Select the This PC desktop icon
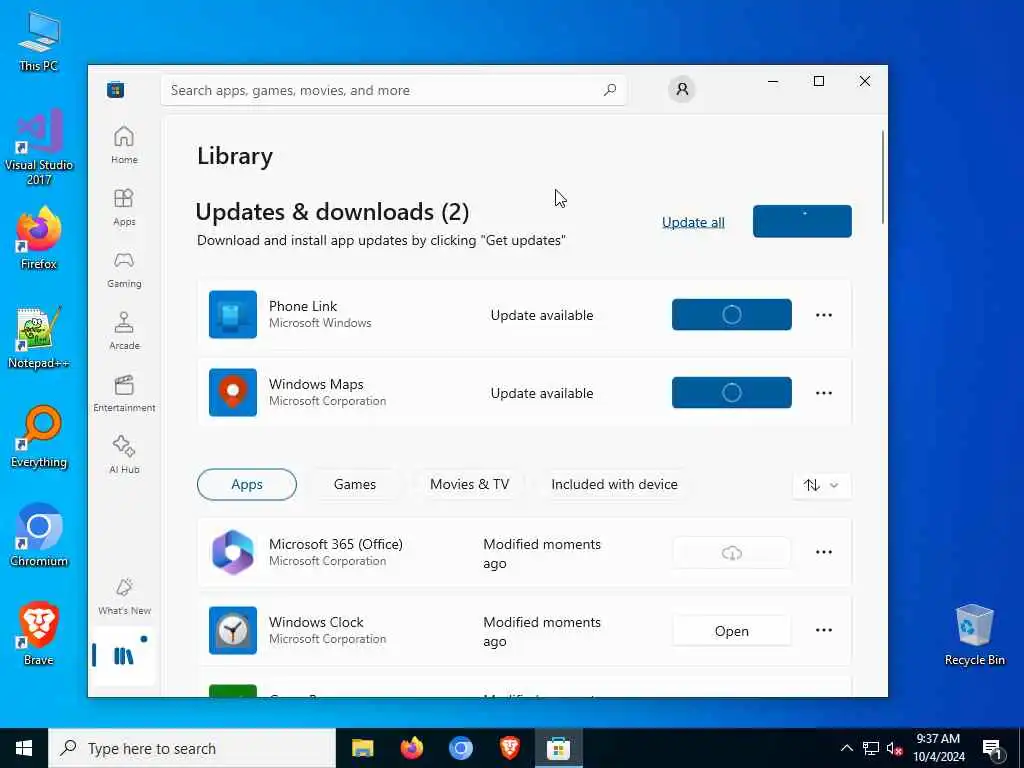This screenshot has width=1024, height=768. coord(39,41)
